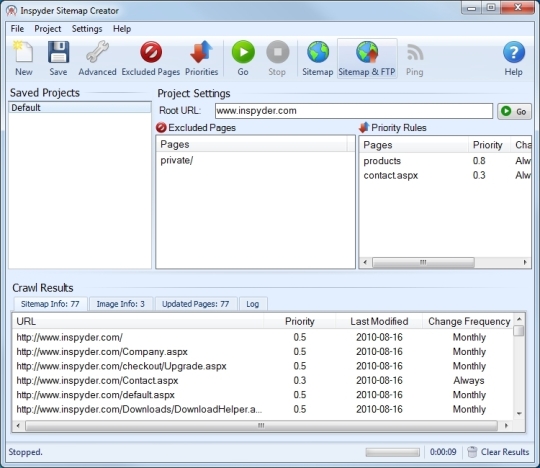The width and height of the screenshot is (540, 468).
Task: Click the Ping feed icon
Action: (x=415, y=58)
